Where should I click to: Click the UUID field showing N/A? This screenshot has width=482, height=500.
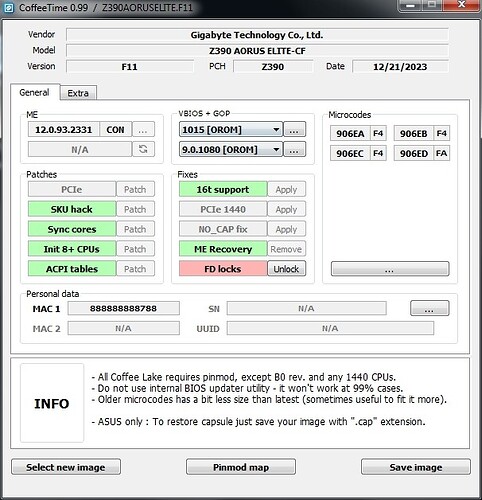click(x=330, y=328)
